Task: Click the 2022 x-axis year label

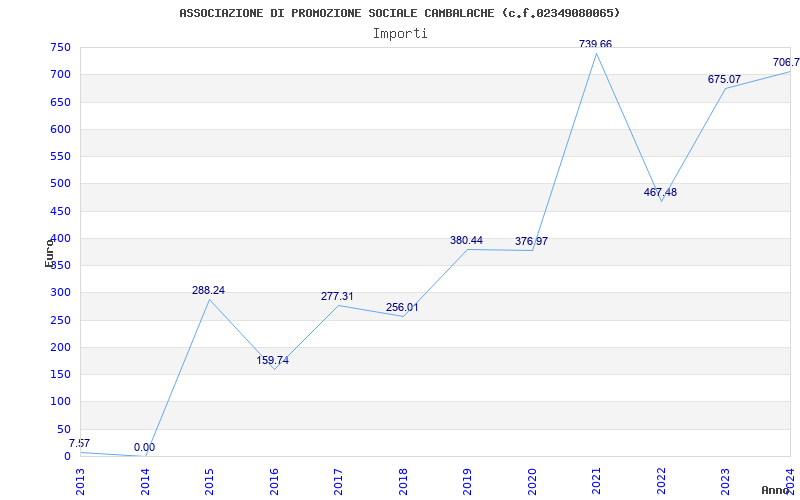Action: tap(661, 481)
